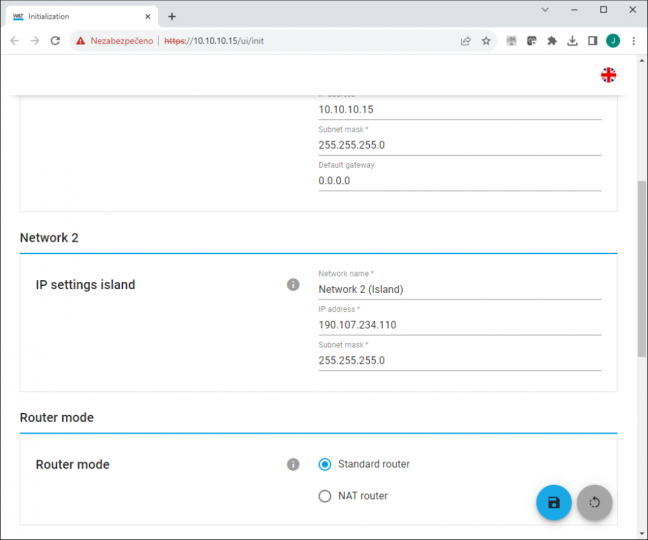Click the browser forward arrow

35,40
